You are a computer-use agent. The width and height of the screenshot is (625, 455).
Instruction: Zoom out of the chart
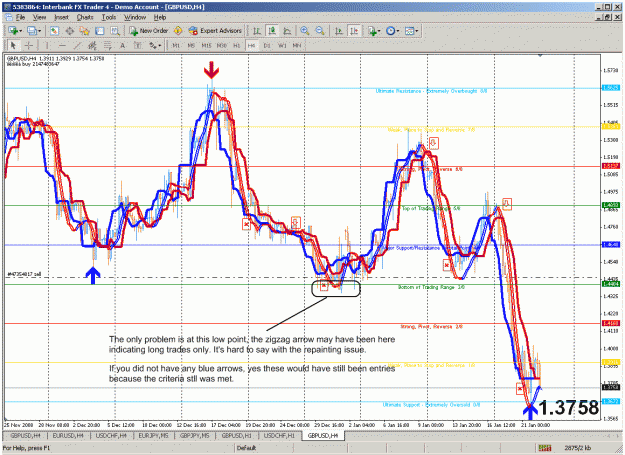320,31
